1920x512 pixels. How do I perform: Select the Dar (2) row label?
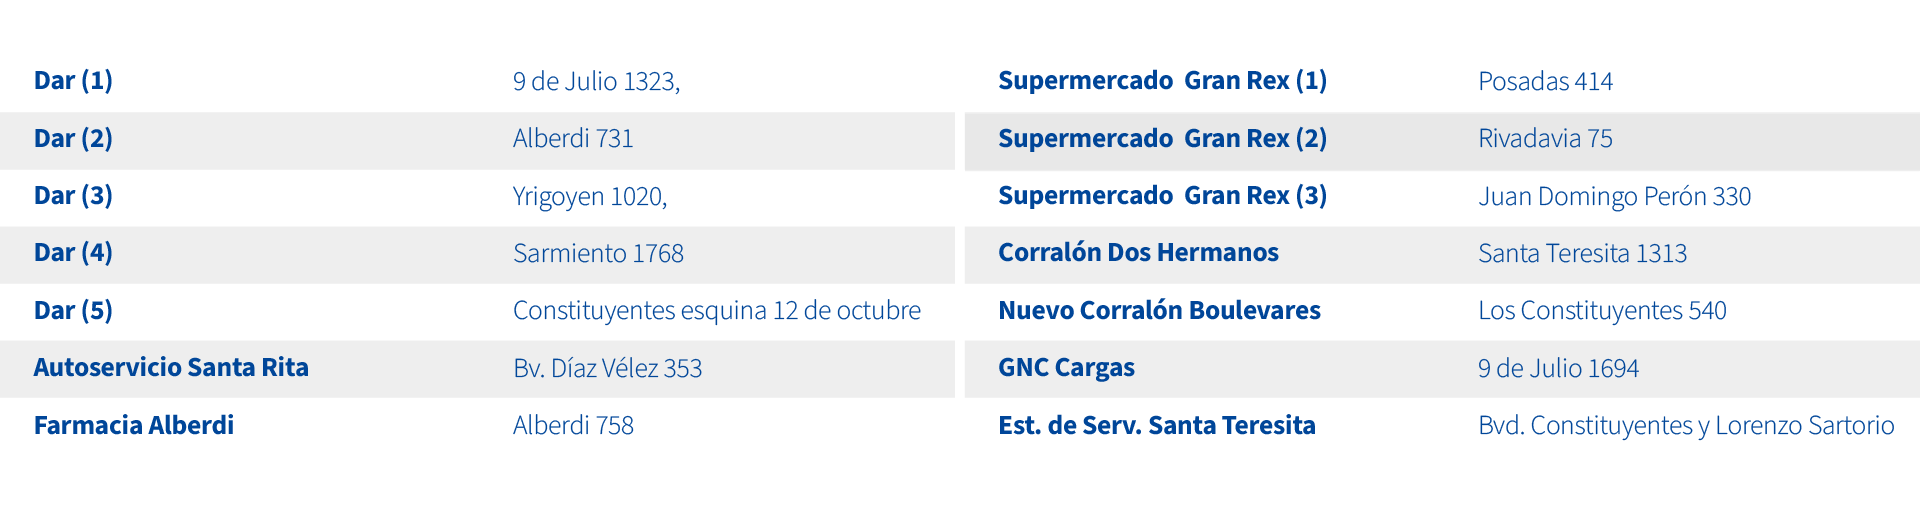point(73,139)
